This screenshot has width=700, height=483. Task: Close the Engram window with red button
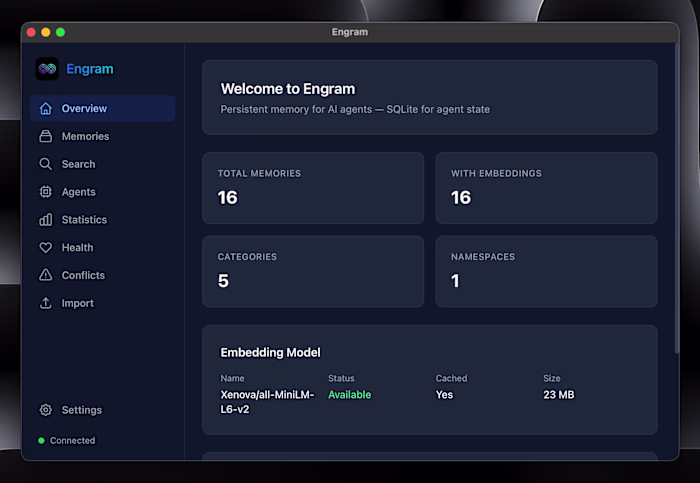31,32
